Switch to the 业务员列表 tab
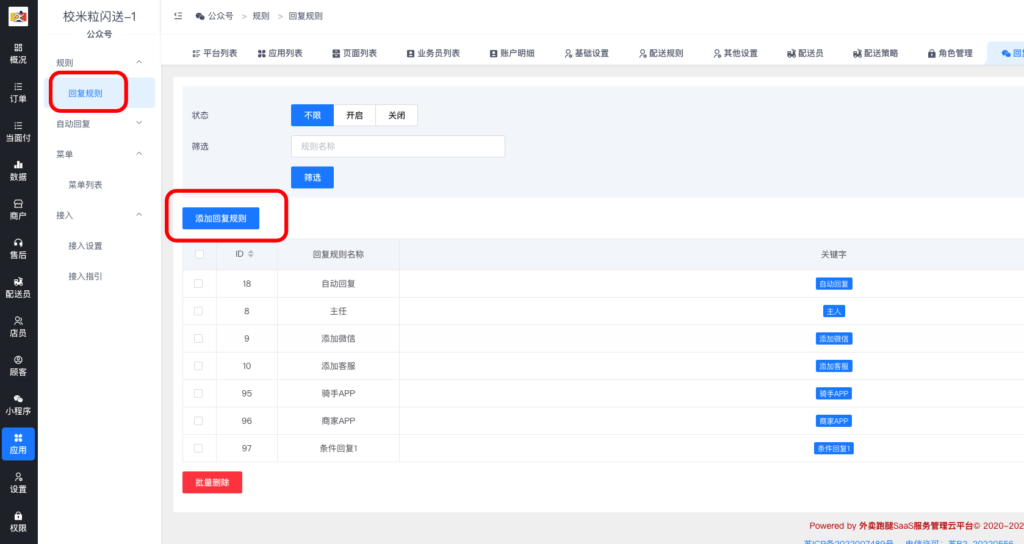Screen dimensions: 1024x544 (434, 54)
